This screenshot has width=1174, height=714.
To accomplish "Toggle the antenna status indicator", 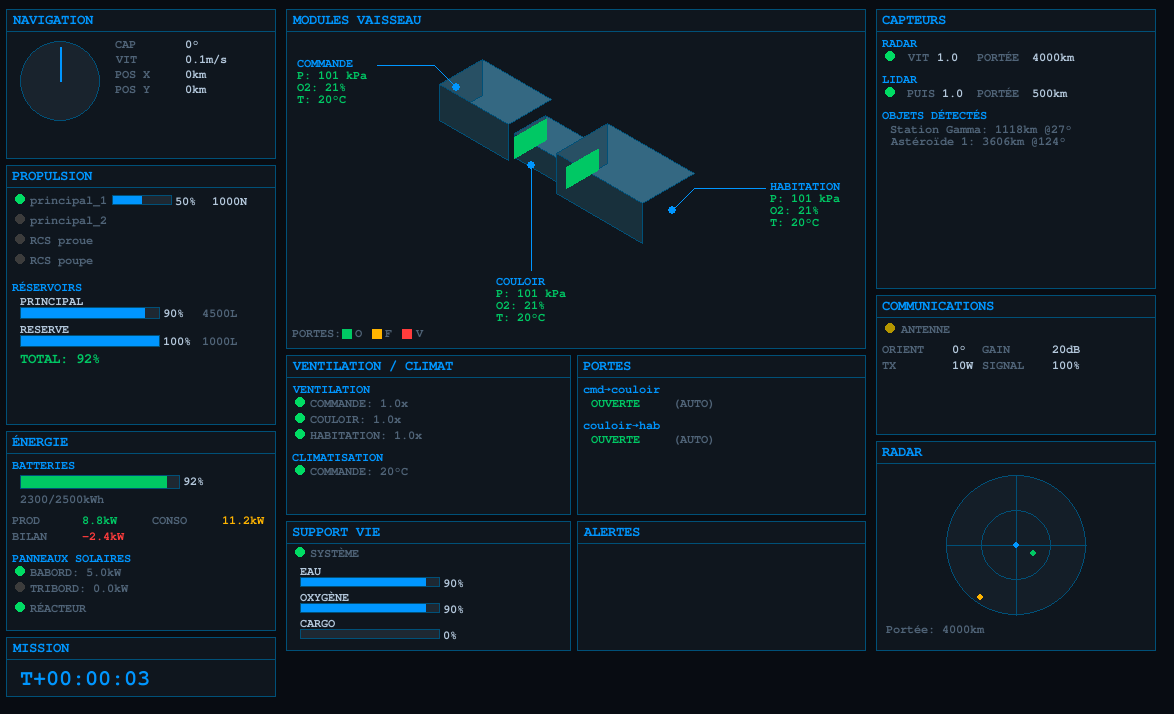I will 890,328.
